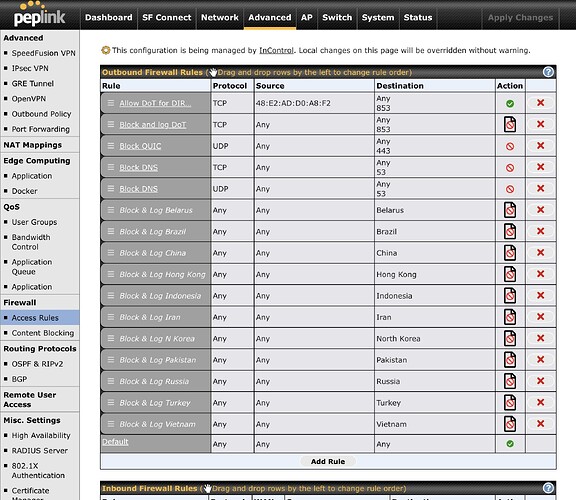Open the Block and log DoT rule
The height and width of the screenshot is (500, 576).
click(152, 125)
